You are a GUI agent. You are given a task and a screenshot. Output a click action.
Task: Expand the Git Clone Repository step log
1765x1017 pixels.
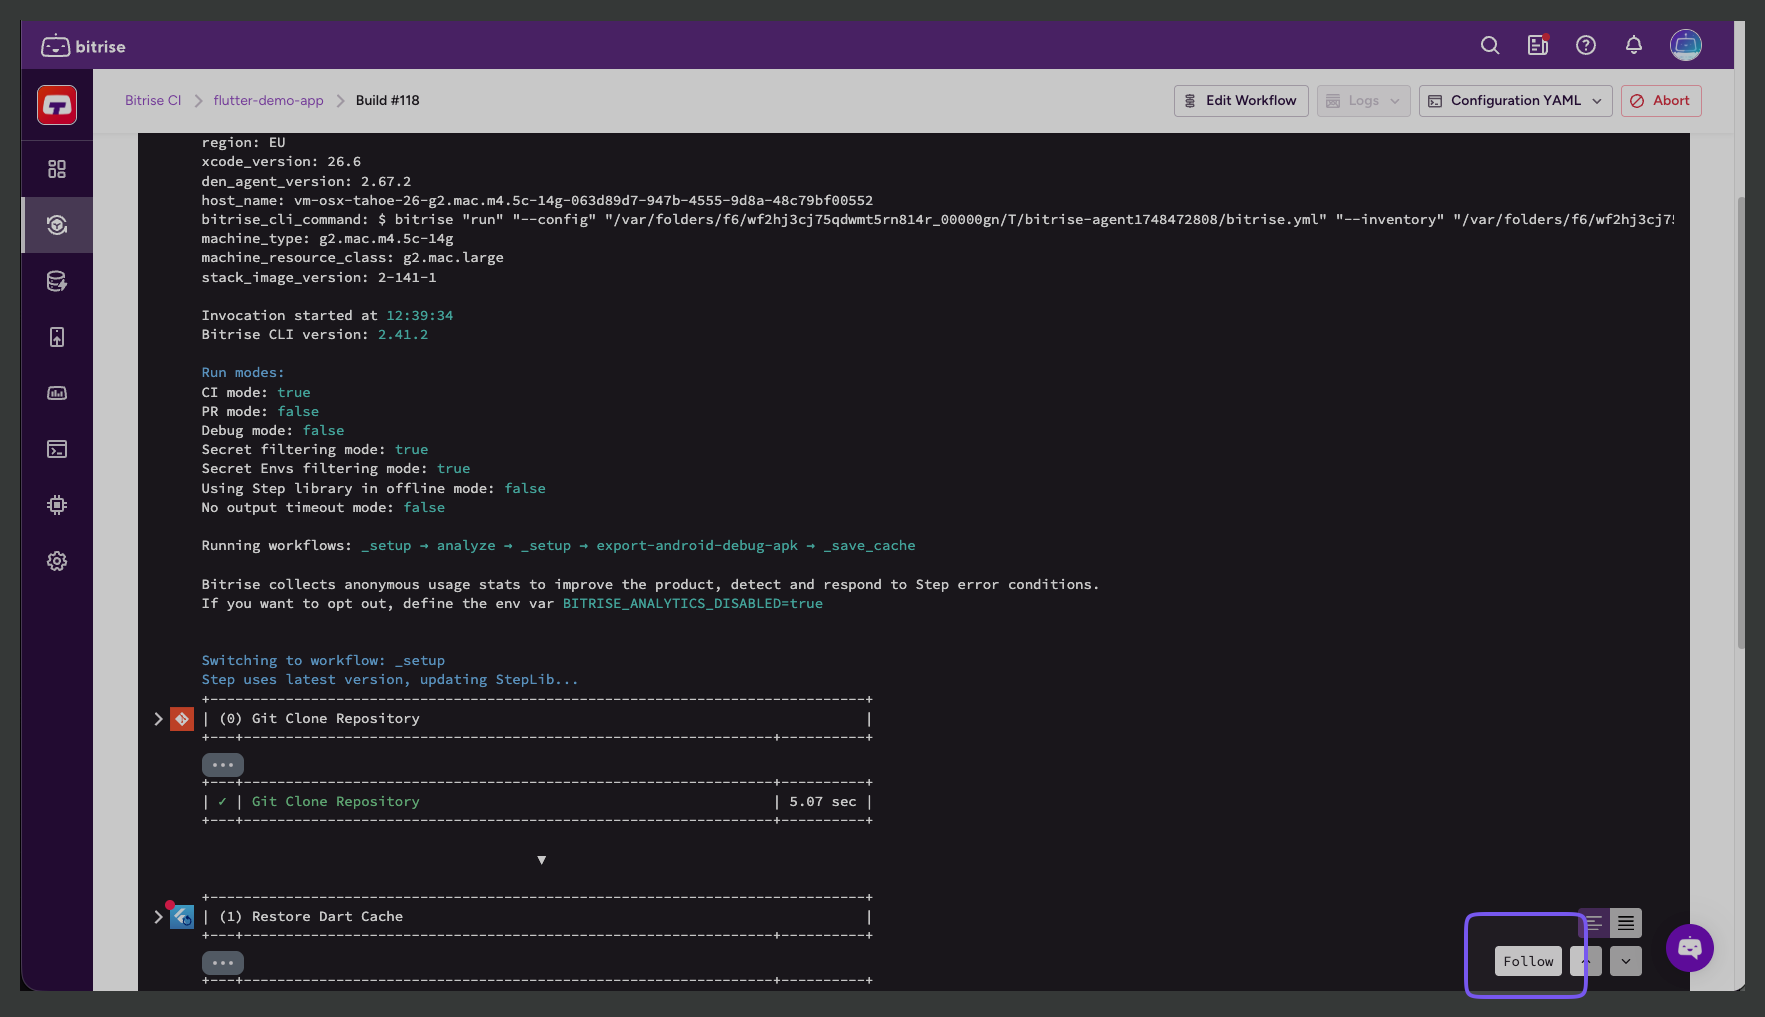(x=158, y=719)
